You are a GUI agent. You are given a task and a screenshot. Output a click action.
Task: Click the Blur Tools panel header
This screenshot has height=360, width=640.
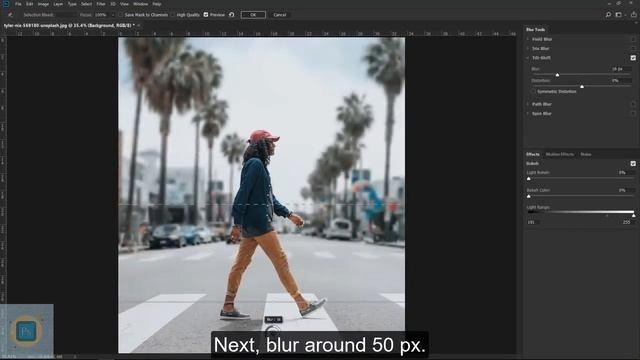536,30
